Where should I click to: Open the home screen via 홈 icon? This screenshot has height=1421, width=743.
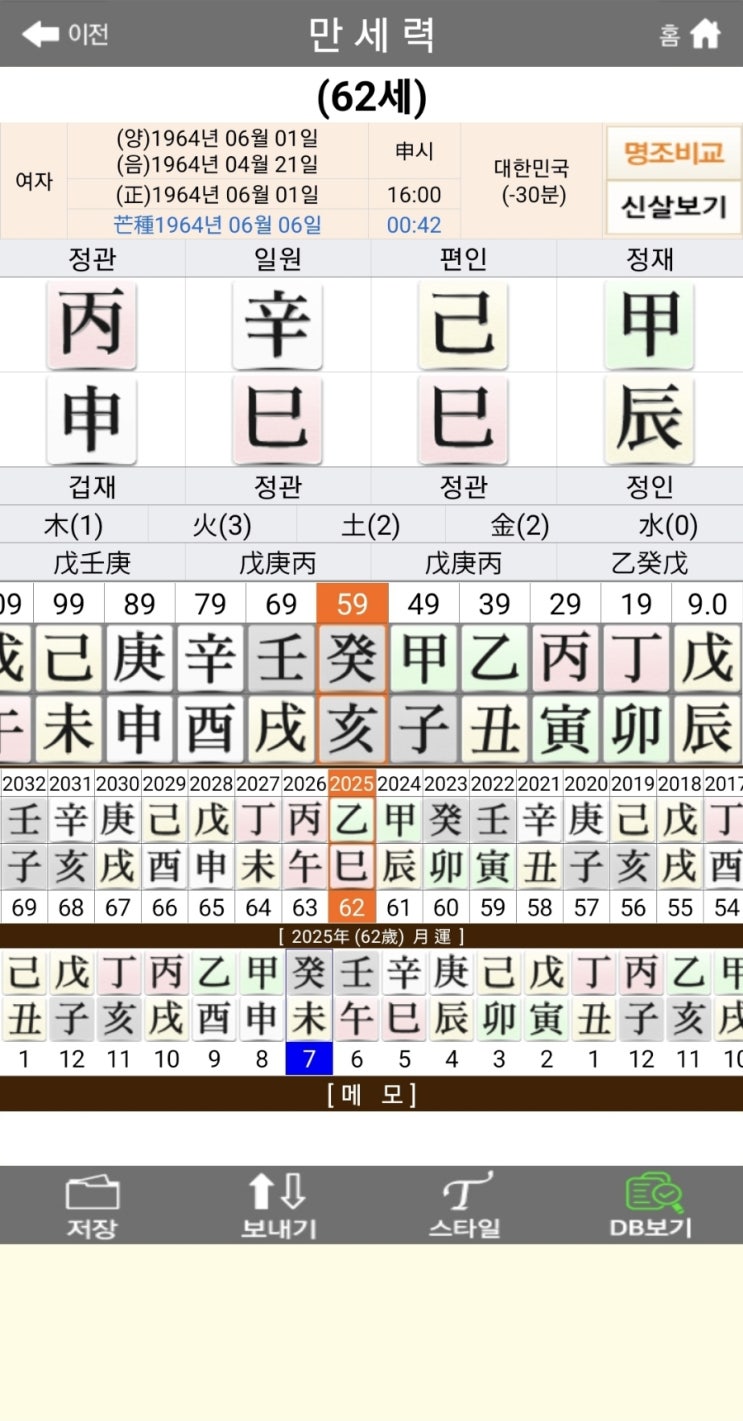click(690, 33)
